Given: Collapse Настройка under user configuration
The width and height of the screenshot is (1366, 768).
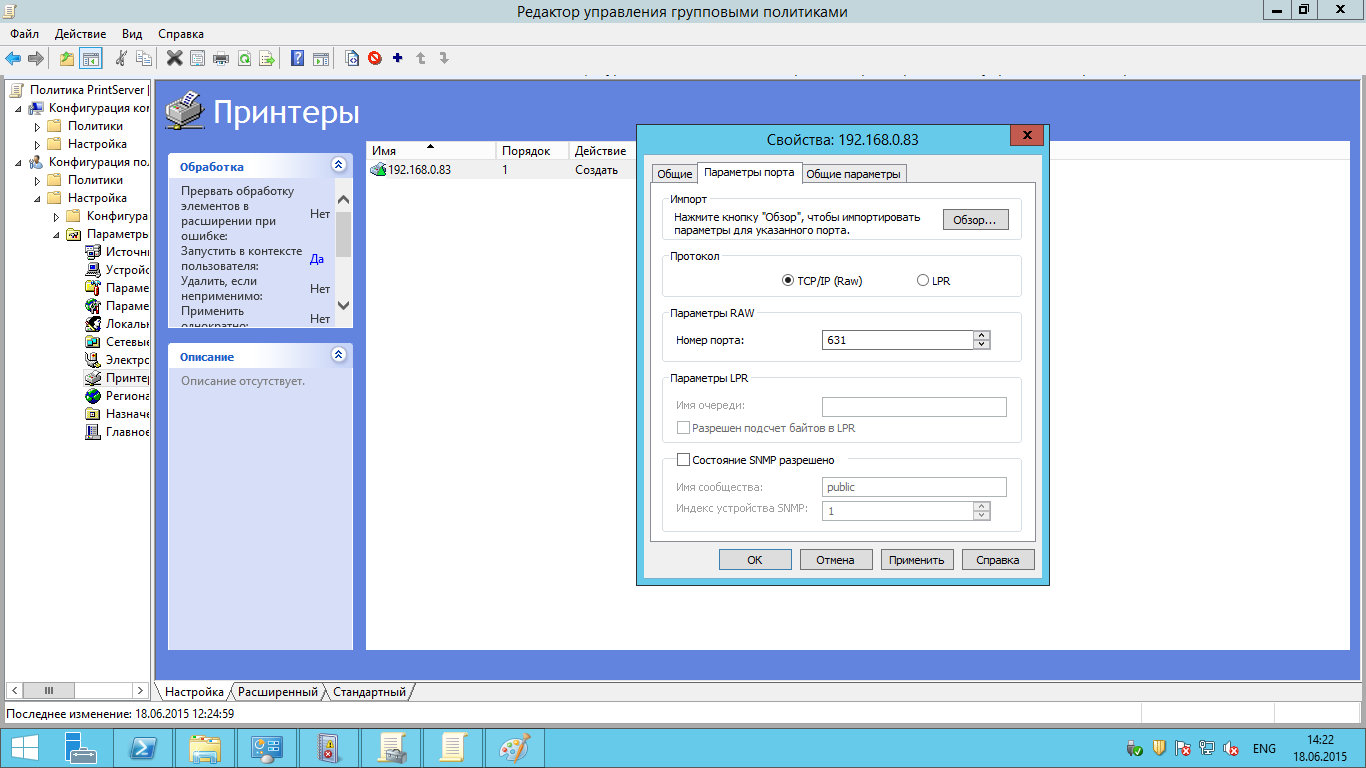Looking at the screenshot, I should (37, 198).
